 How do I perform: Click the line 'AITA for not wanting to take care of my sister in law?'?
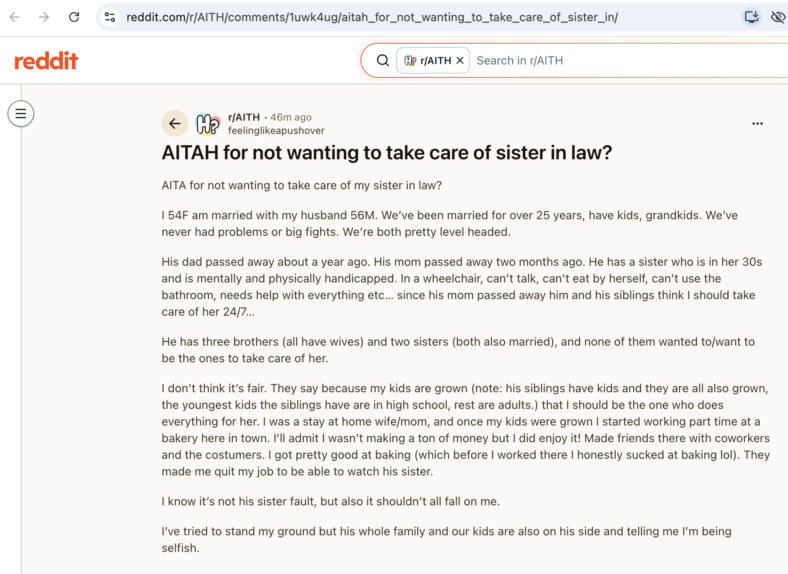tap(302, 185)
